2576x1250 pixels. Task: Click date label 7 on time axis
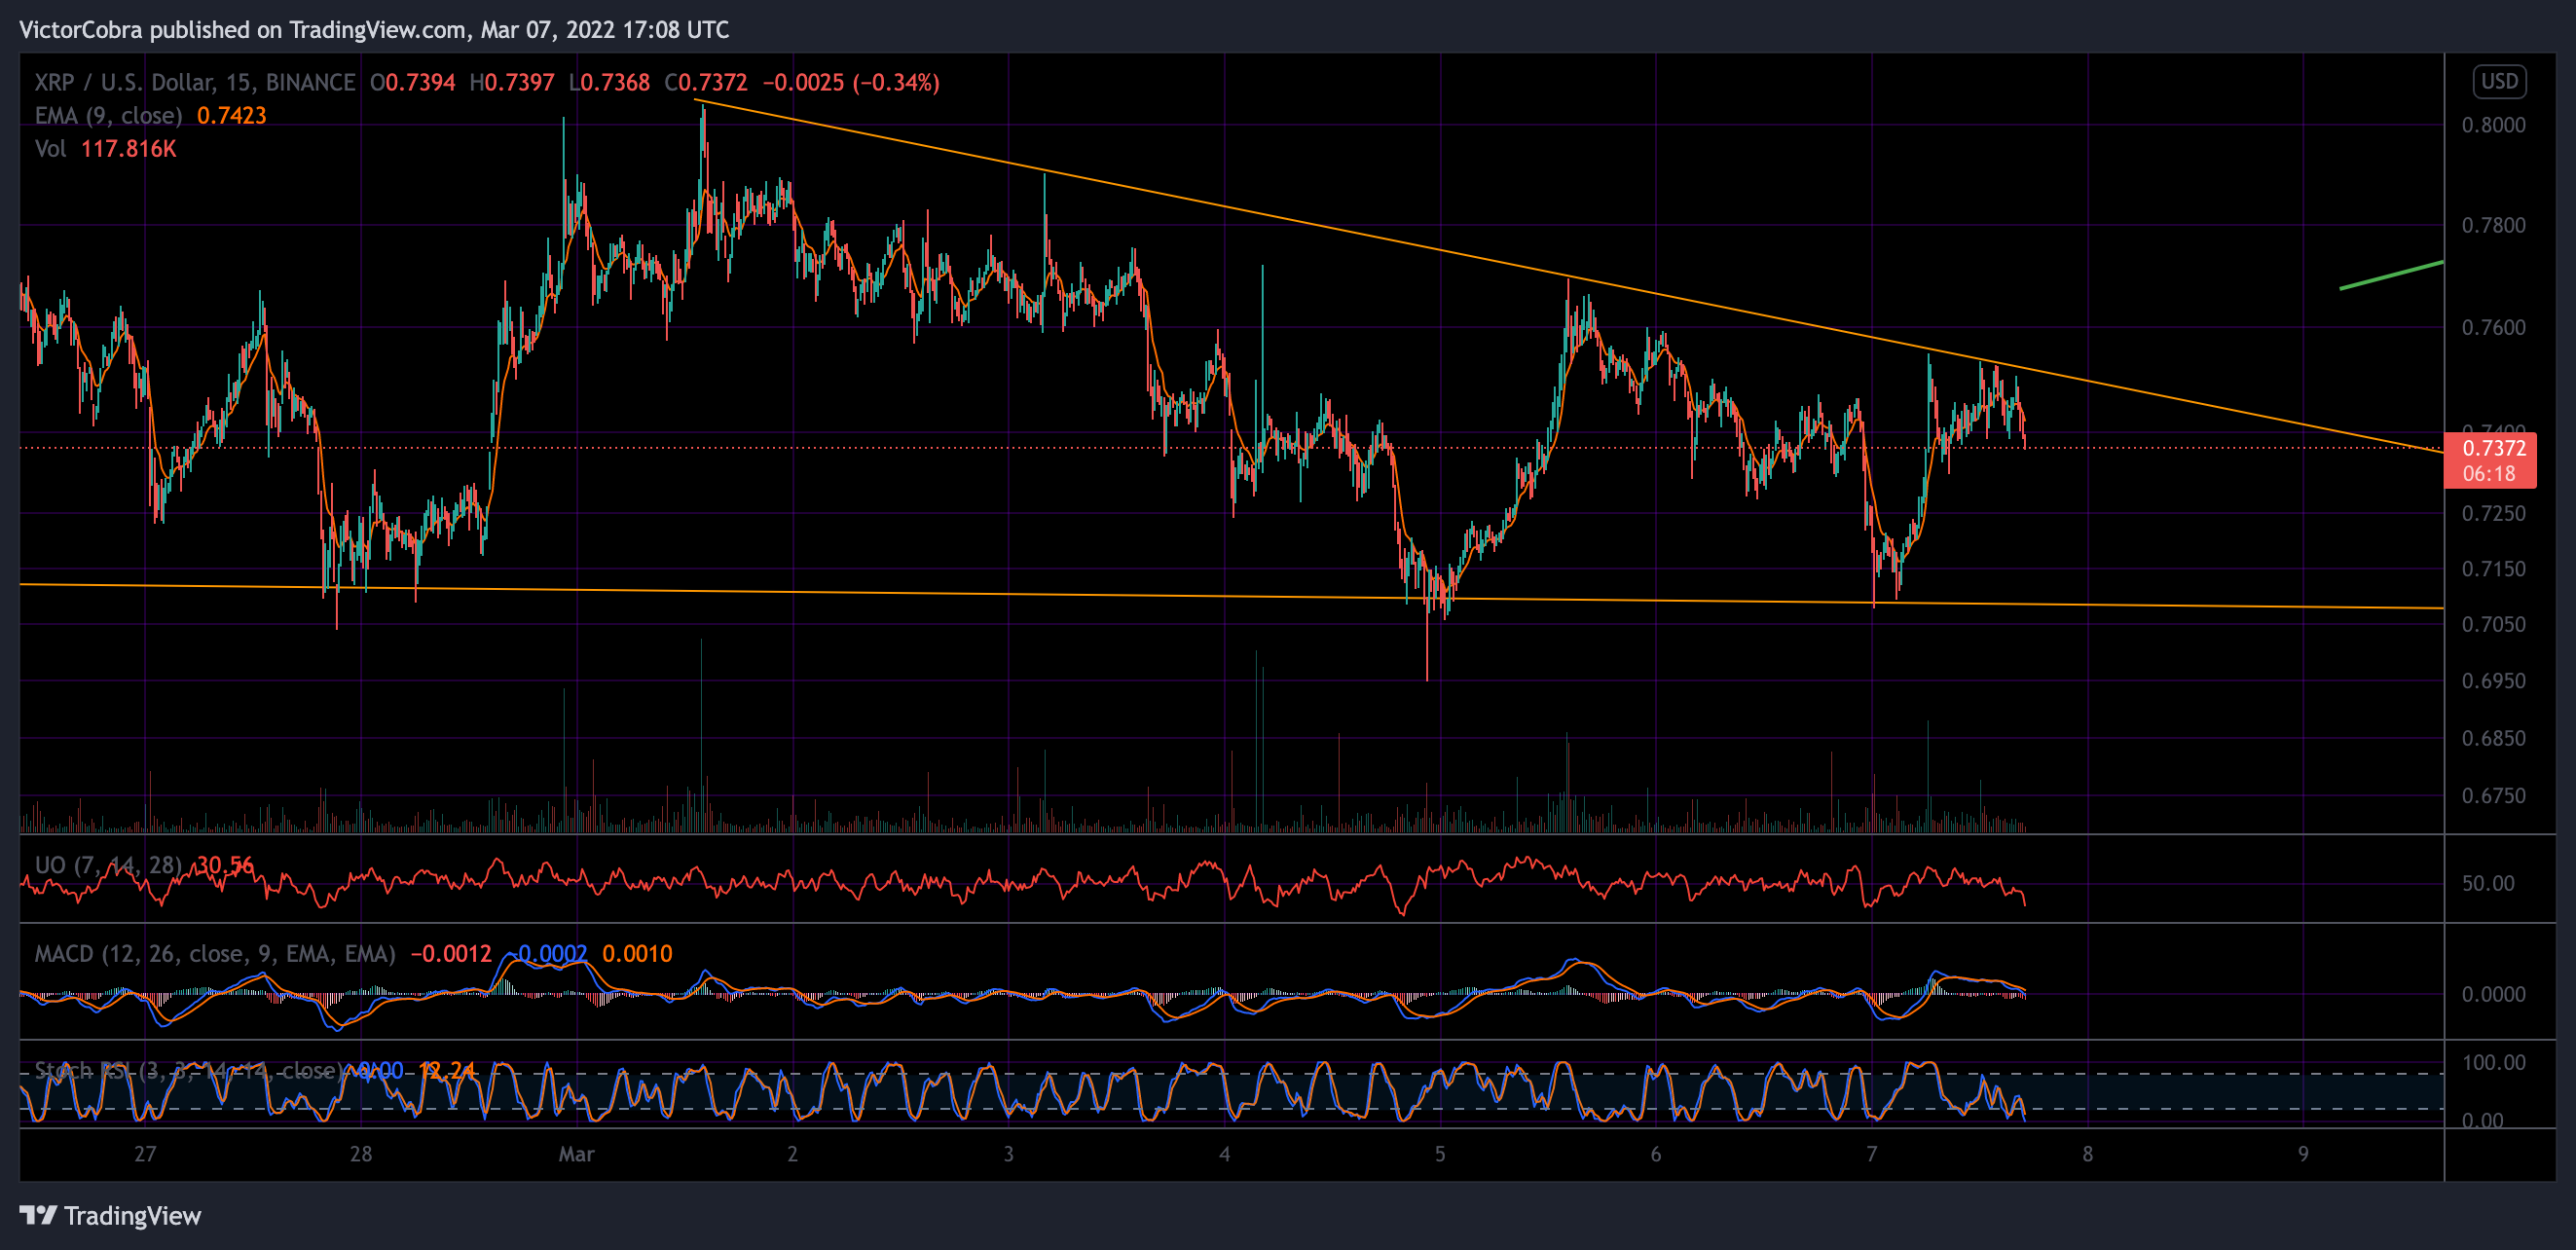coord(1871,1154)
